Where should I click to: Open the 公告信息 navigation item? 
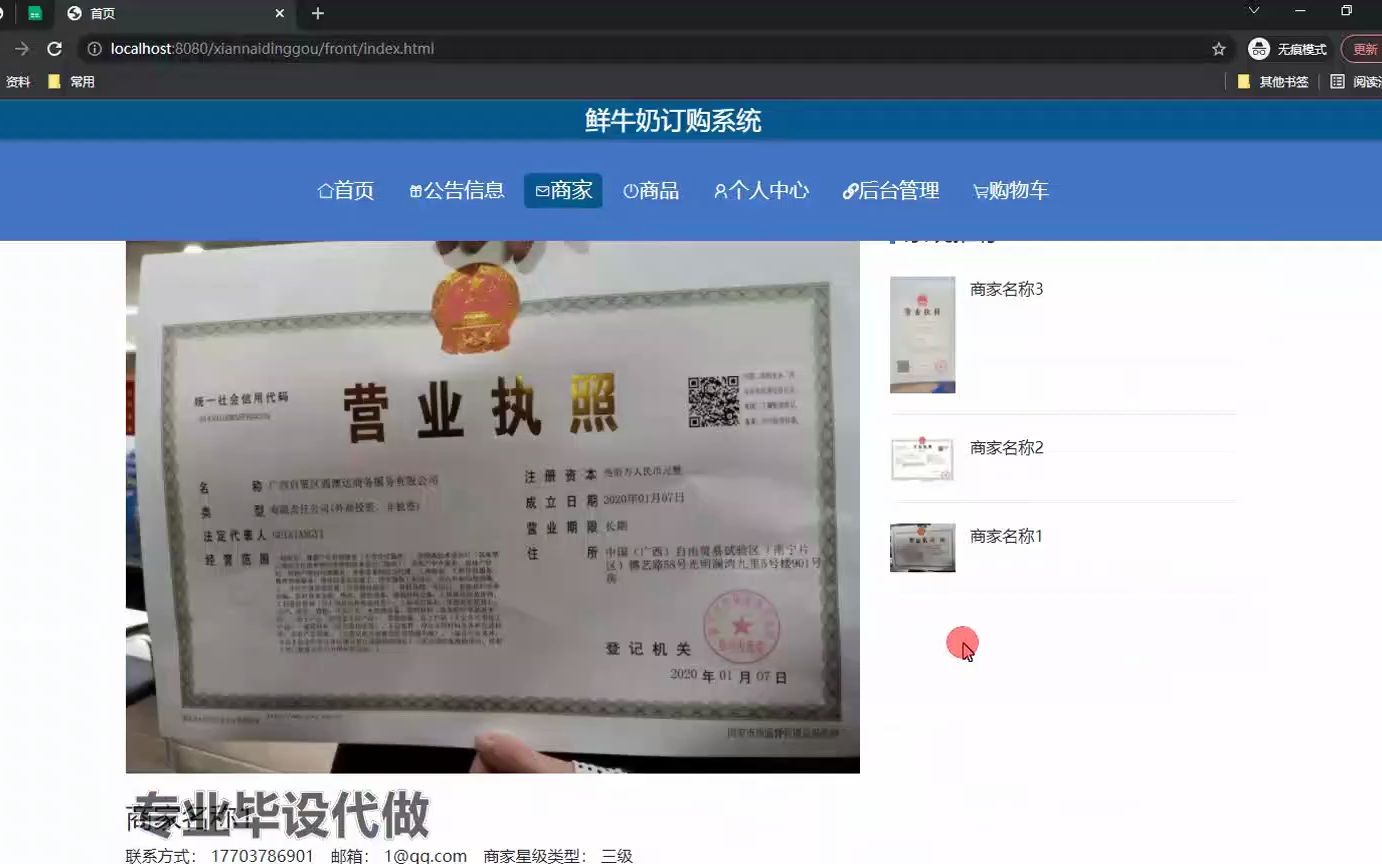pyautogui.click(x=457, y=190)
